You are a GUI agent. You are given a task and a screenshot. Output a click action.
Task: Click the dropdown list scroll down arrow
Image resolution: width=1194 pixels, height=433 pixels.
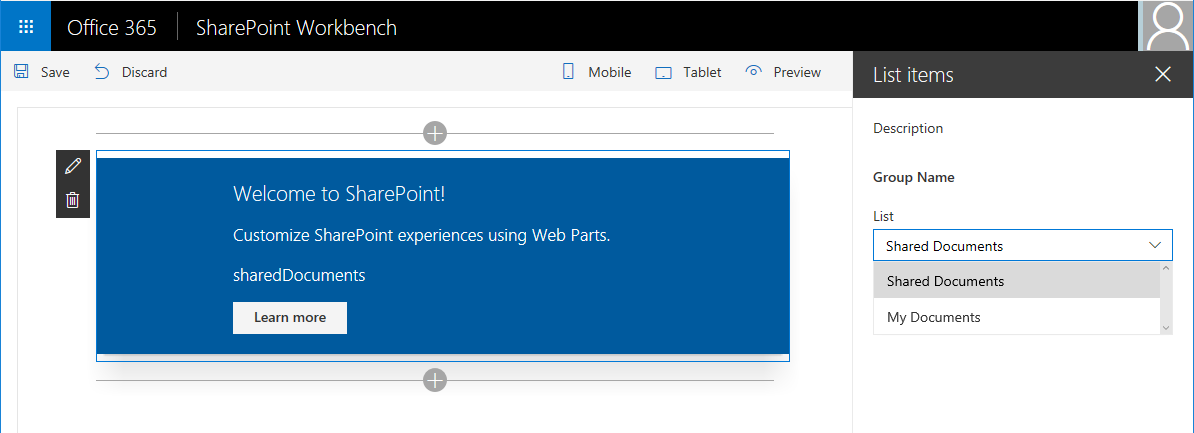[x=1166, y=327]
